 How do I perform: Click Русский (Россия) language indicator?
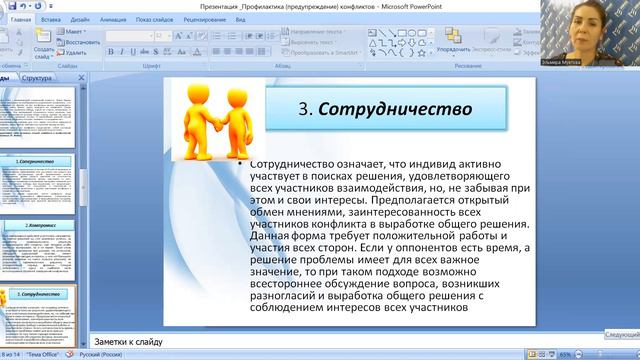coord(100,354)
